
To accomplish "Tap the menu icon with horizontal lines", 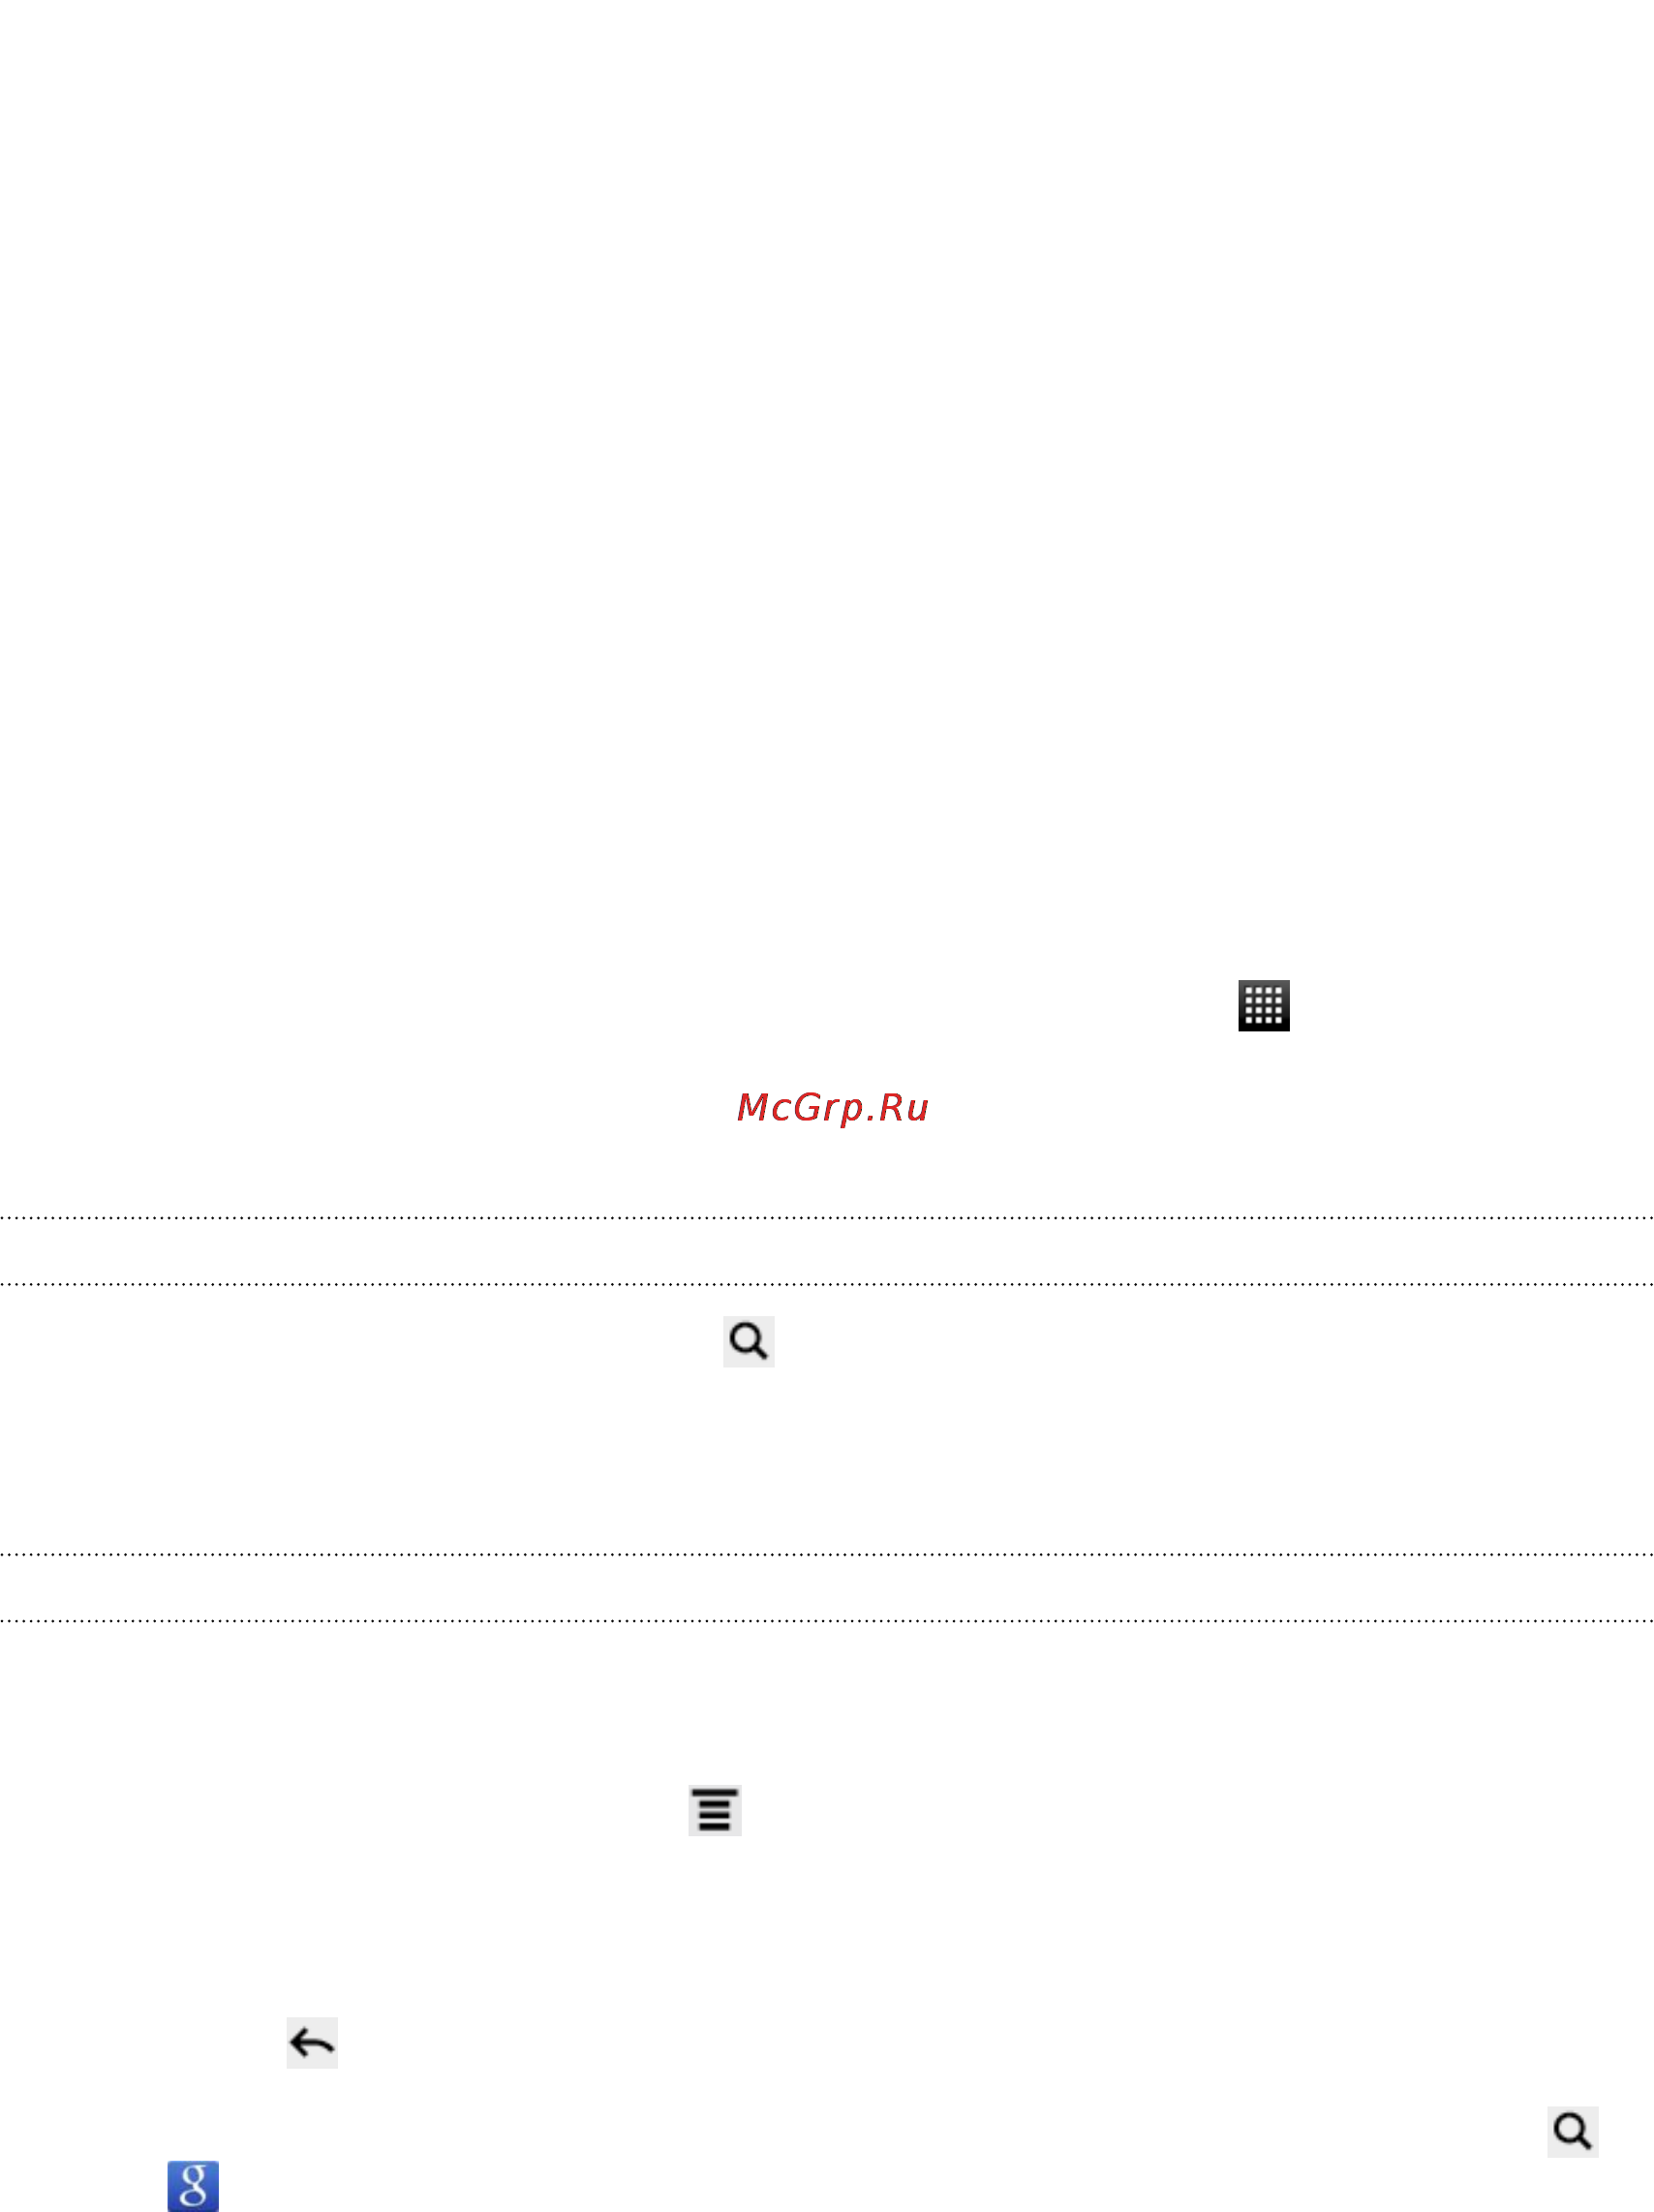I will 714,1810.
